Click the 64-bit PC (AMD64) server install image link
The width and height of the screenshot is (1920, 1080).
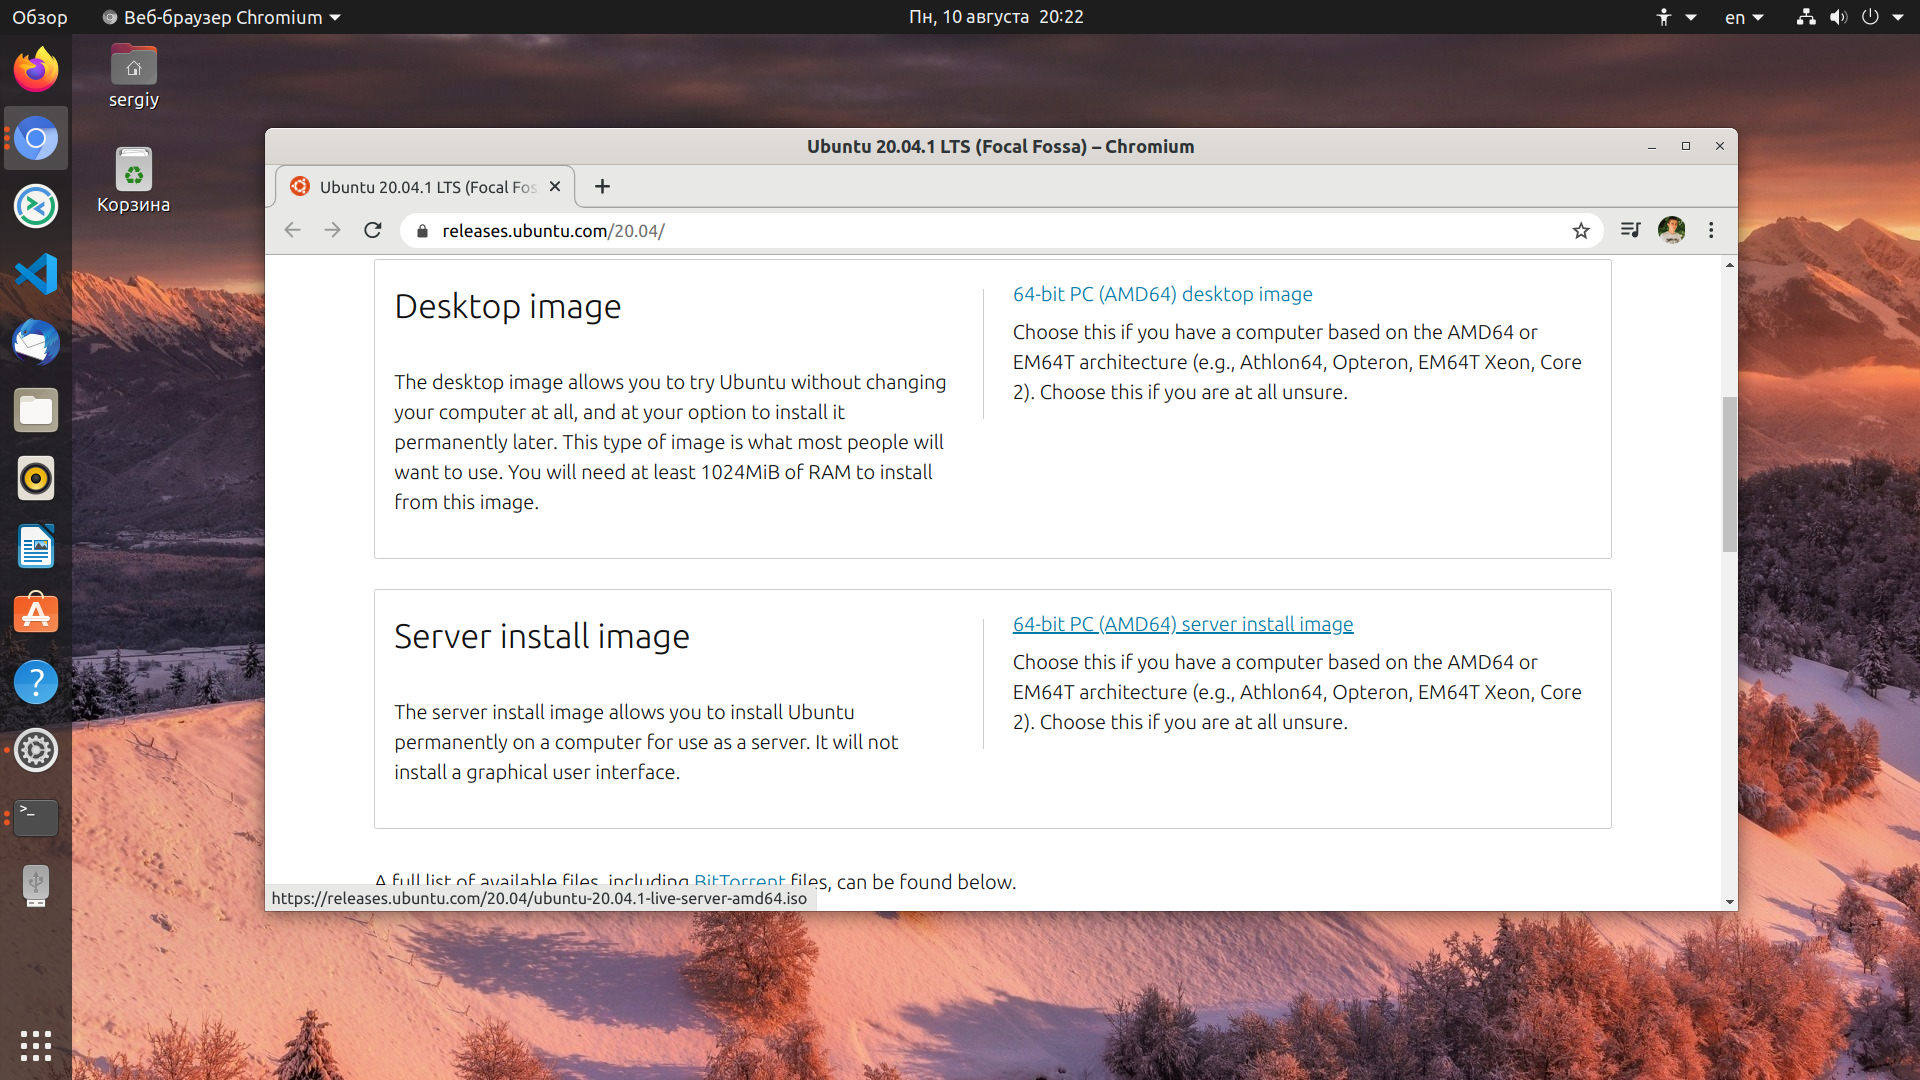(1183, 624)
